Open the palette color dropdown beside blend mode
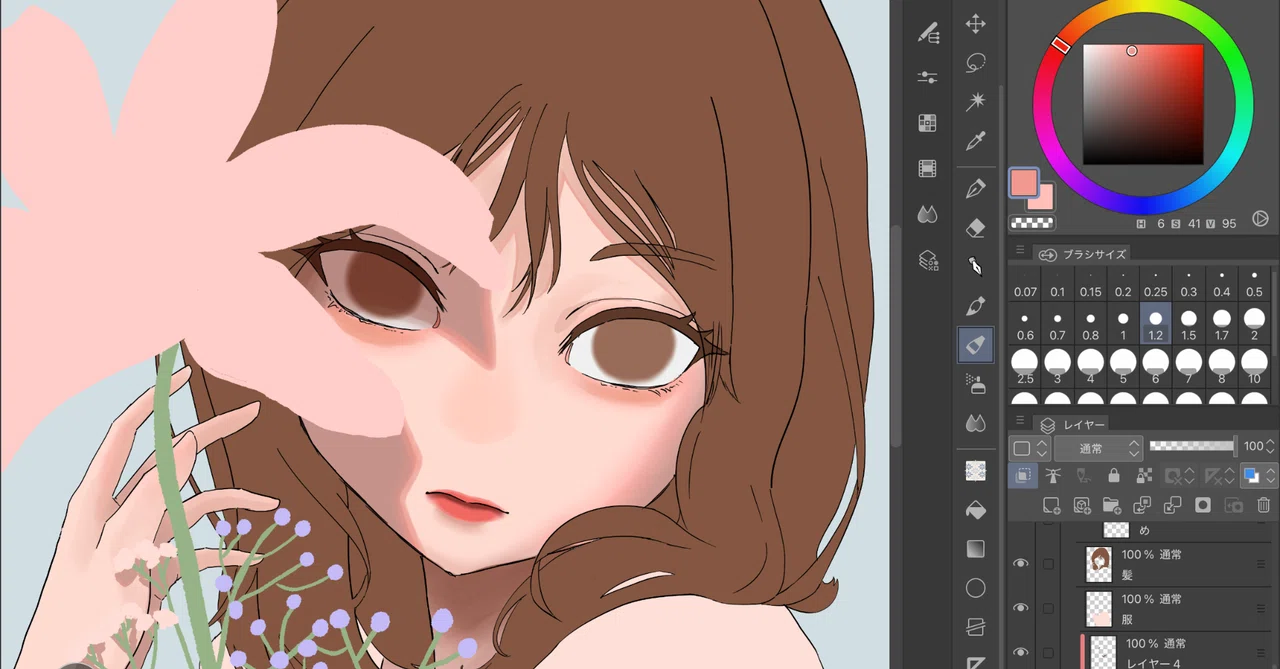Viewport: 1280px width, 669px height. click(x=1028, y=447)
